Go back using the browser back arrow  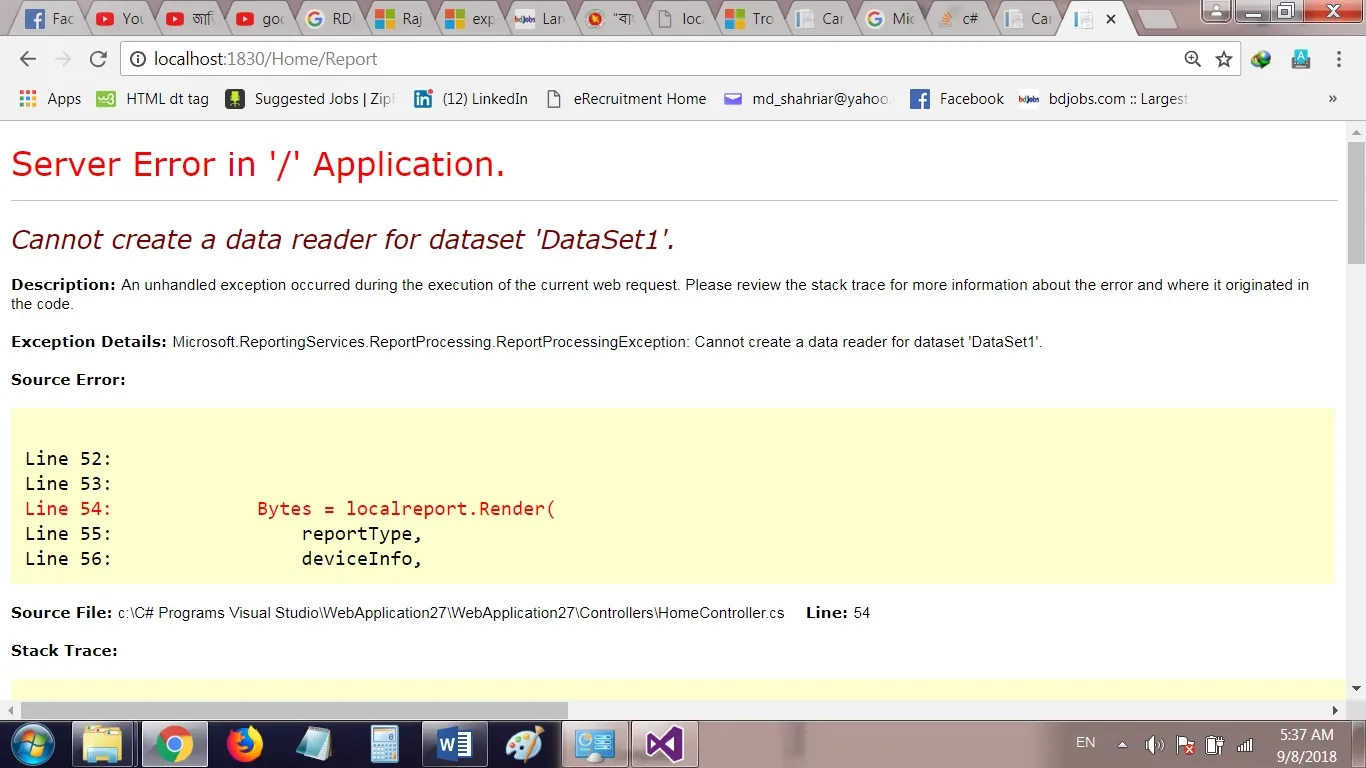(28, 59)
